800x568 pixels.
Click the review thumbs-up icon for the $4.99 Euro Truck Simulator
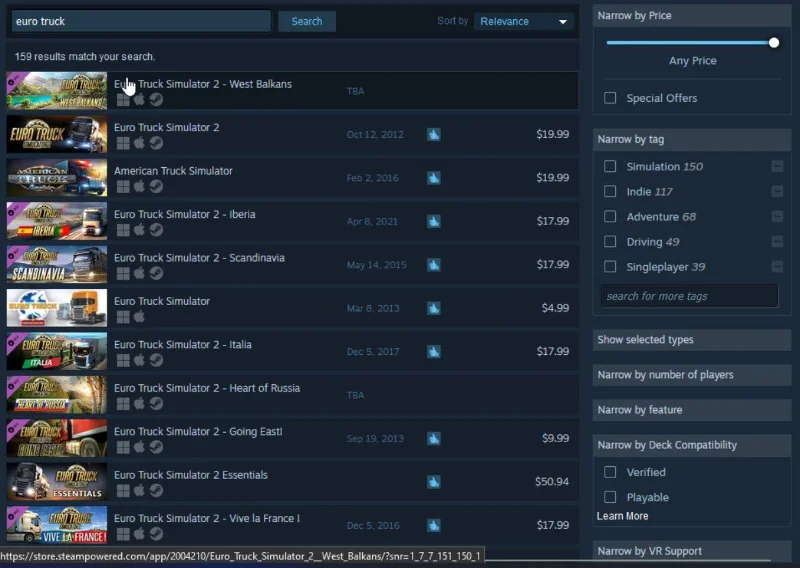click(x=434, y=308)
